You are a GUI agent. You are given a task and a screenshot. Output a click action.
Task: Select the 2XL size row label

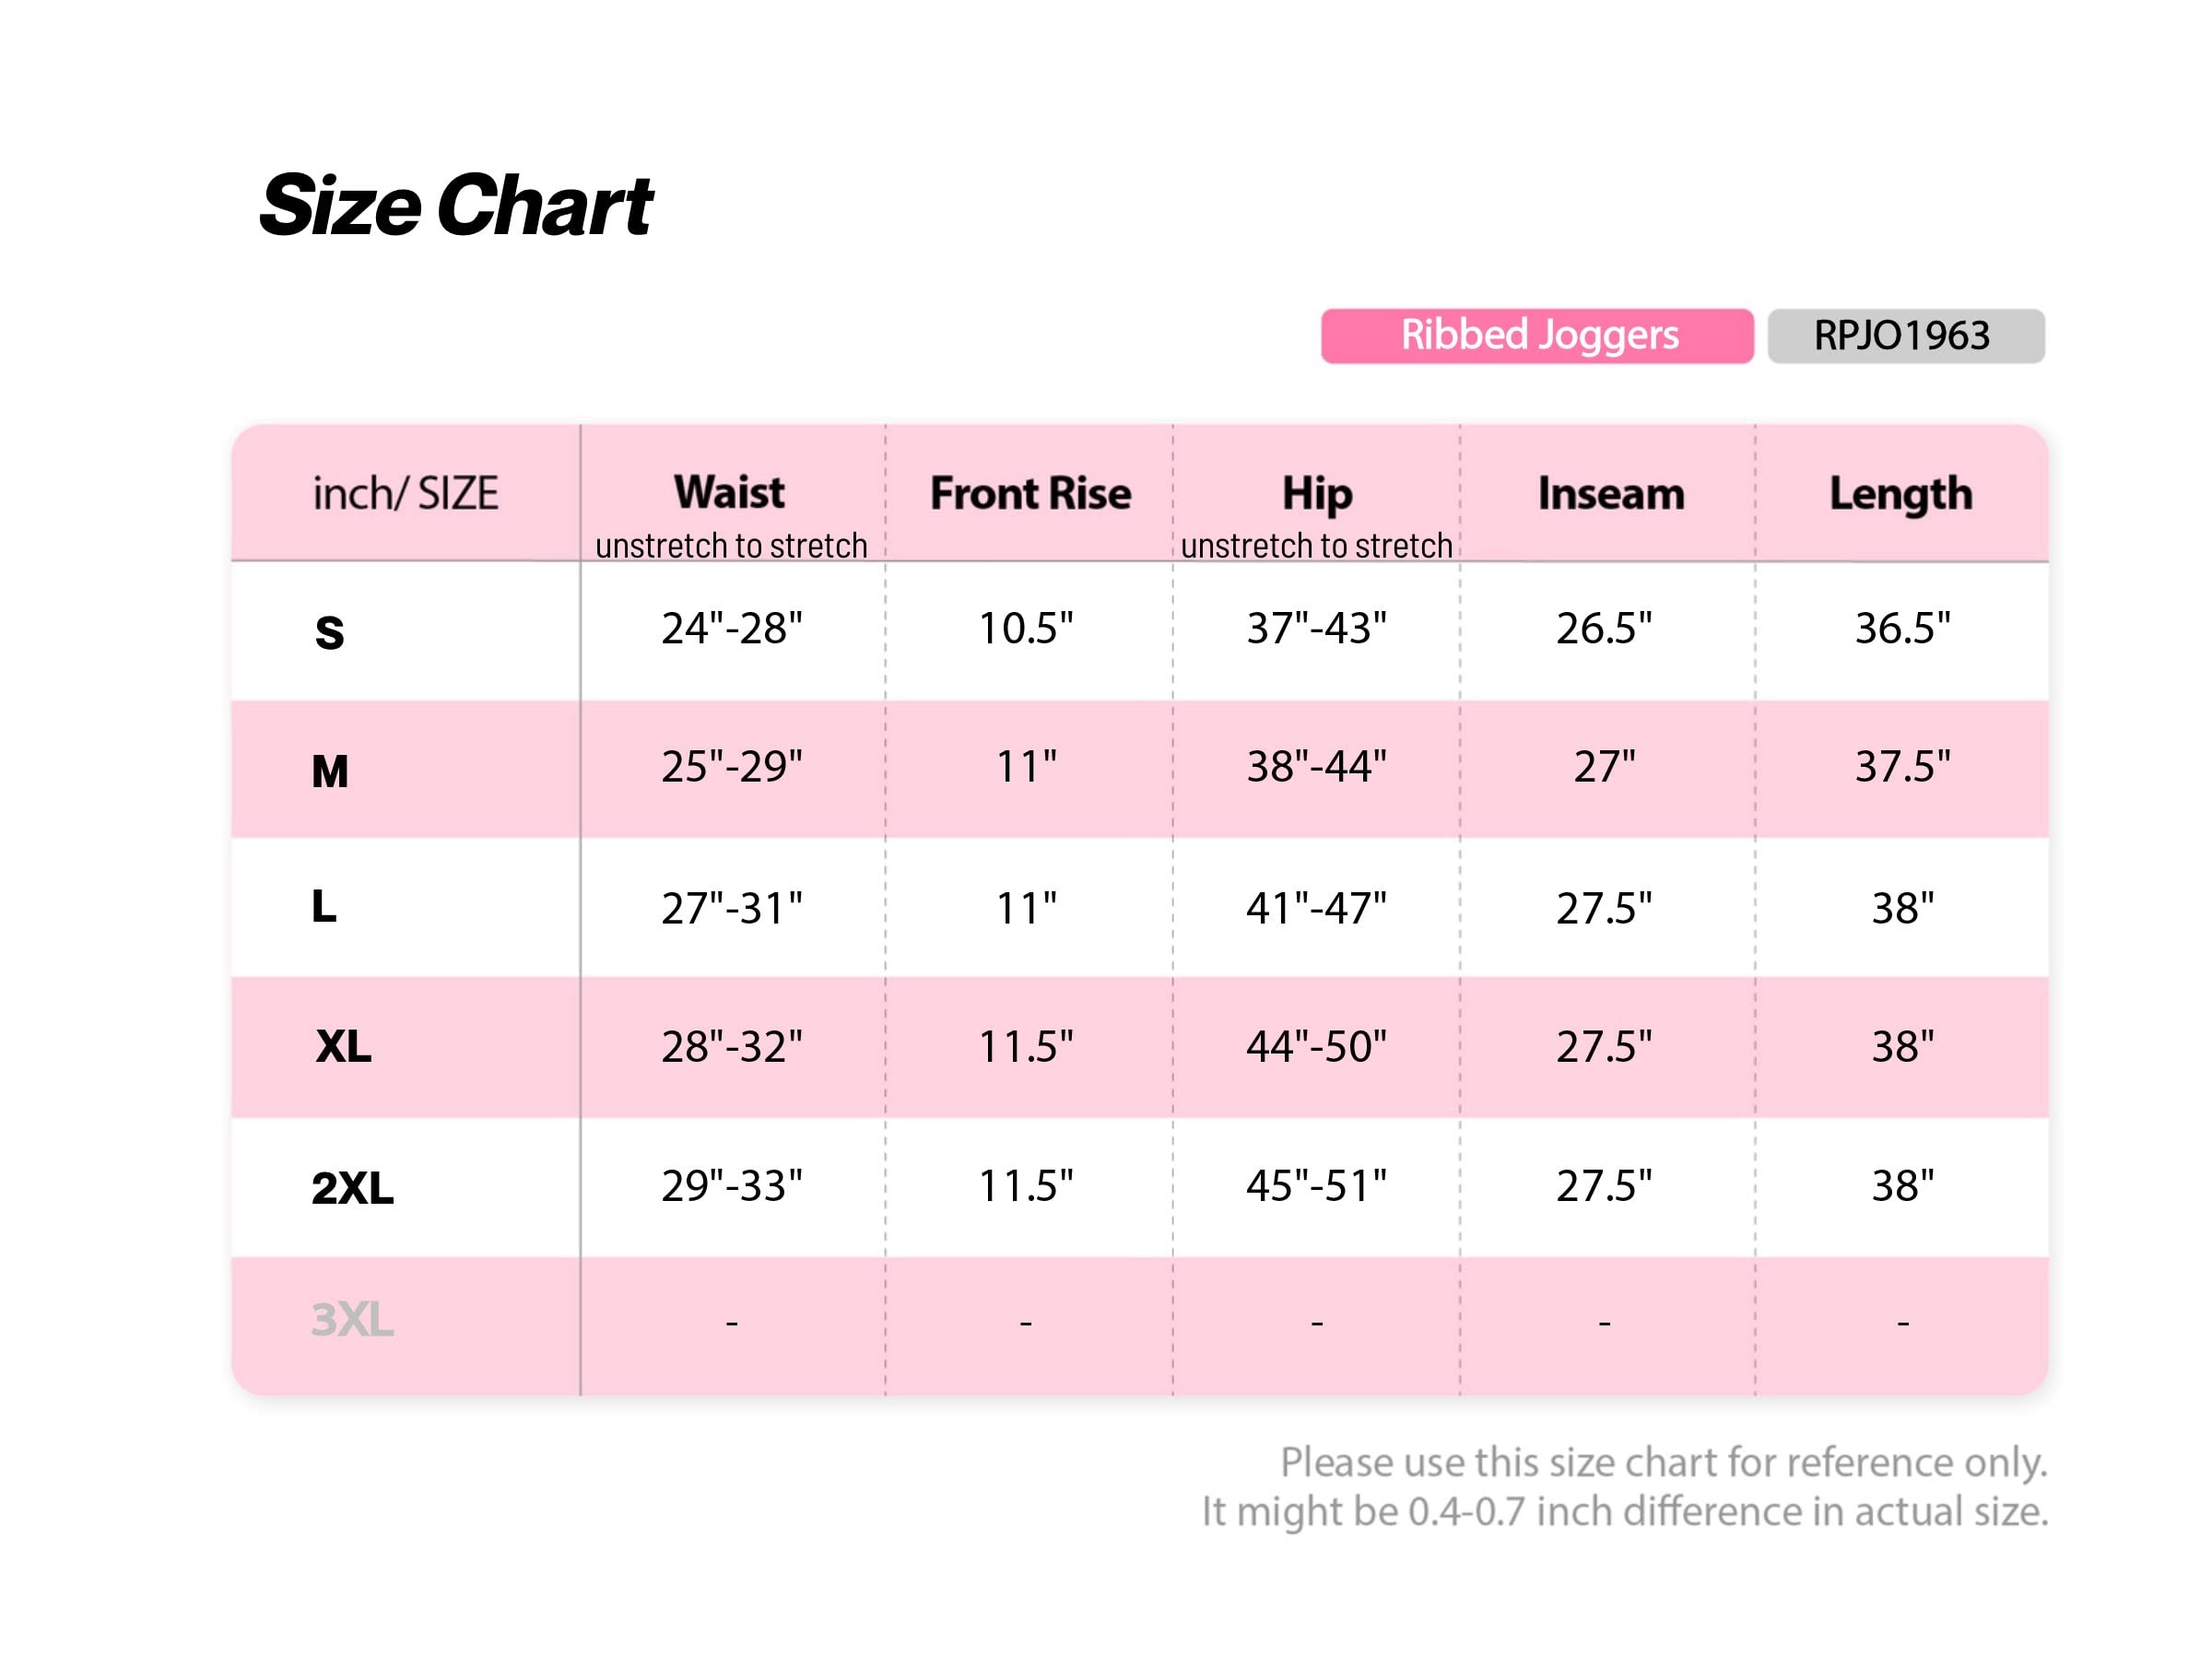tap(352, 1188)
